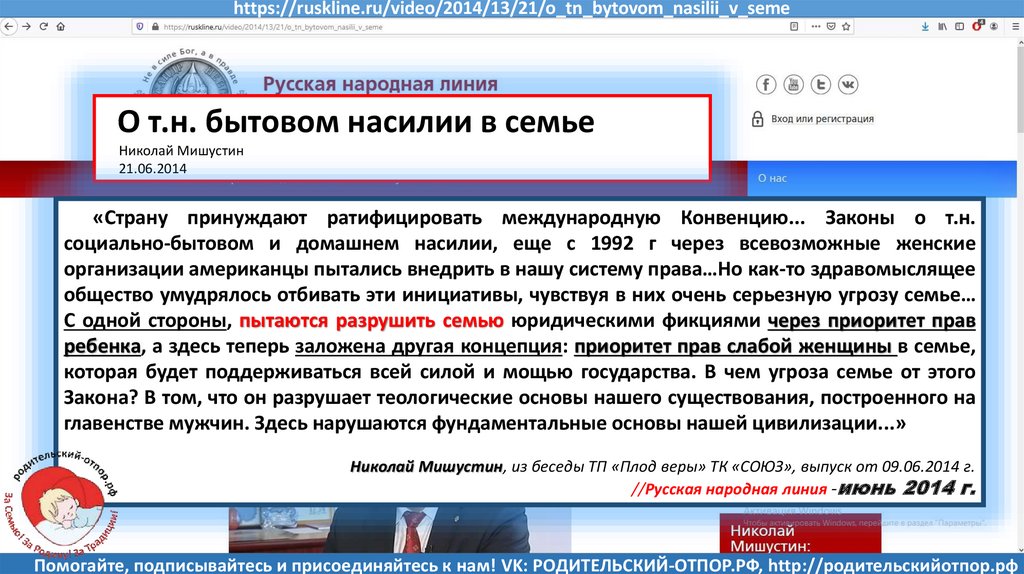
Task: Open the browser home page icon
Action: pos(61,27)
